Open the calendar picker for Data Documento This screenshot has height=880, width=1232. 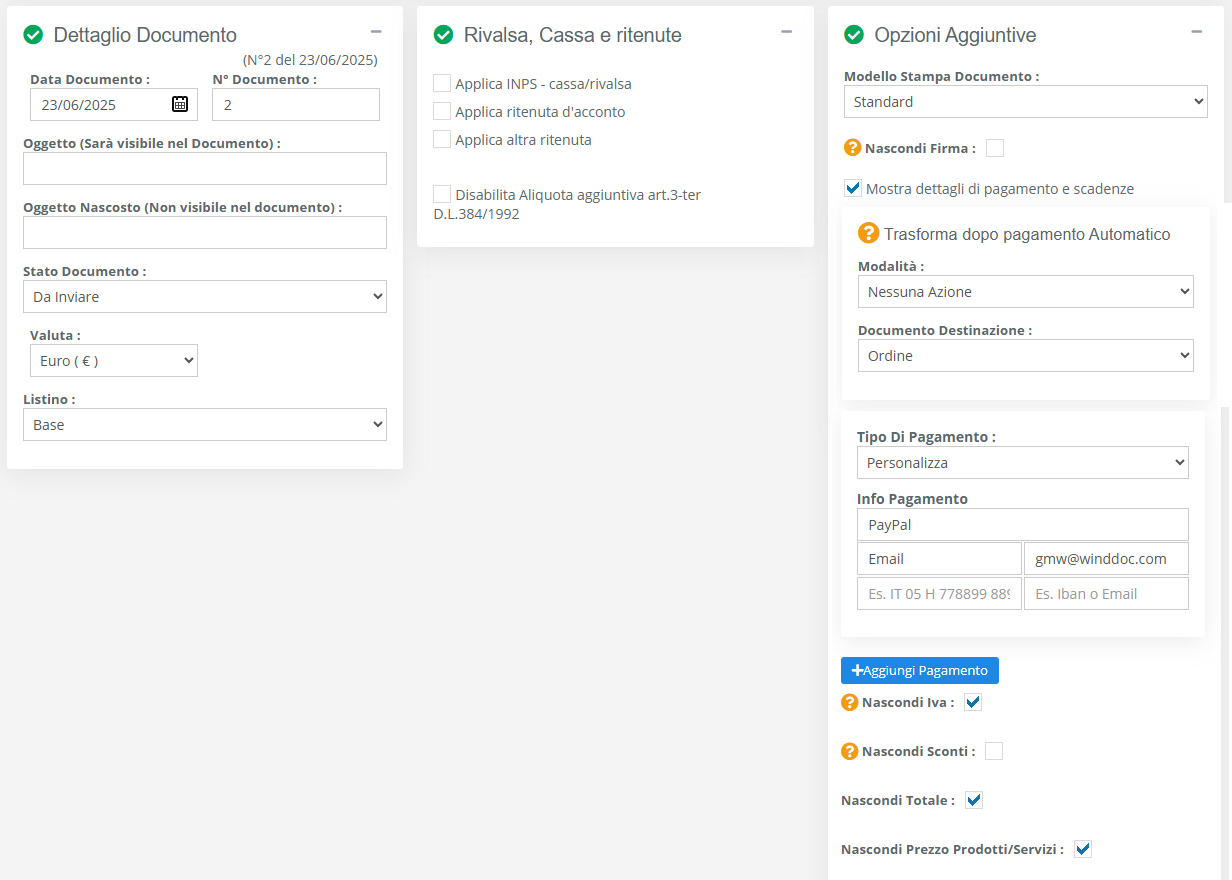click(x=180, y=104)
